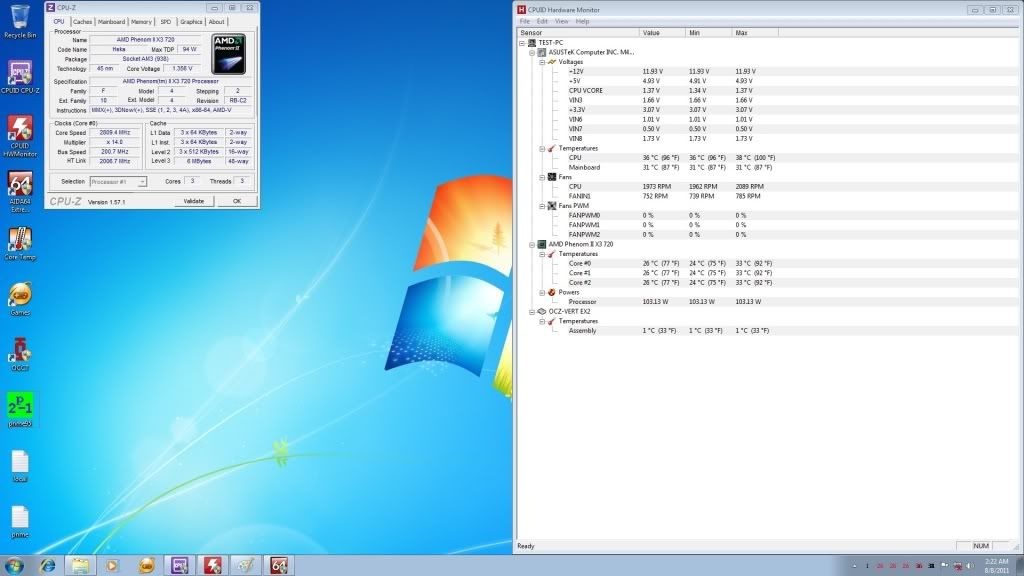Open the View menu in HWMonitor
This screenshot has width=1024, height=576.
click(x=561, y=22)
